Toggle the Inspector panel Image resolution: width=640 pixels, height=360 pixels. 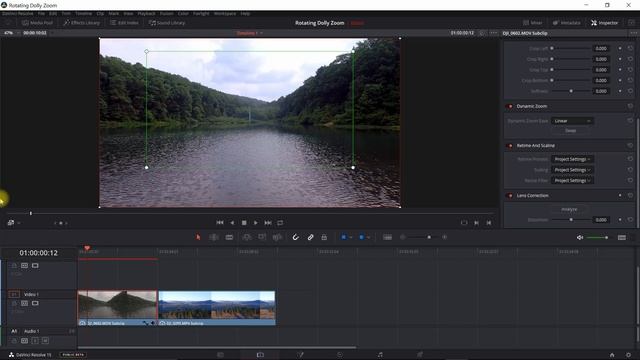tap(604, 23)
